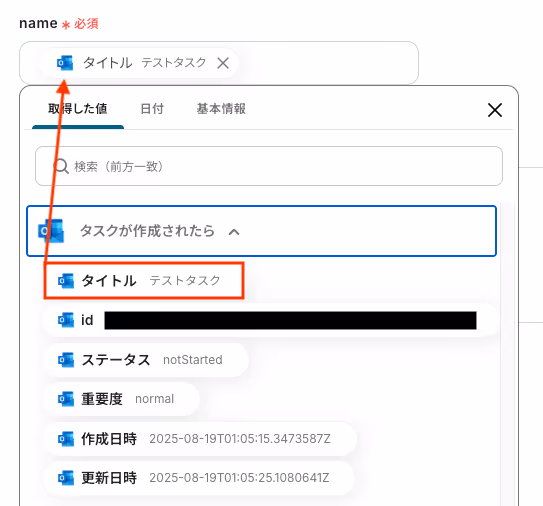Click the timestamp 2025-08-19T01:05:25.1080641Z

[x=239, y=478]
